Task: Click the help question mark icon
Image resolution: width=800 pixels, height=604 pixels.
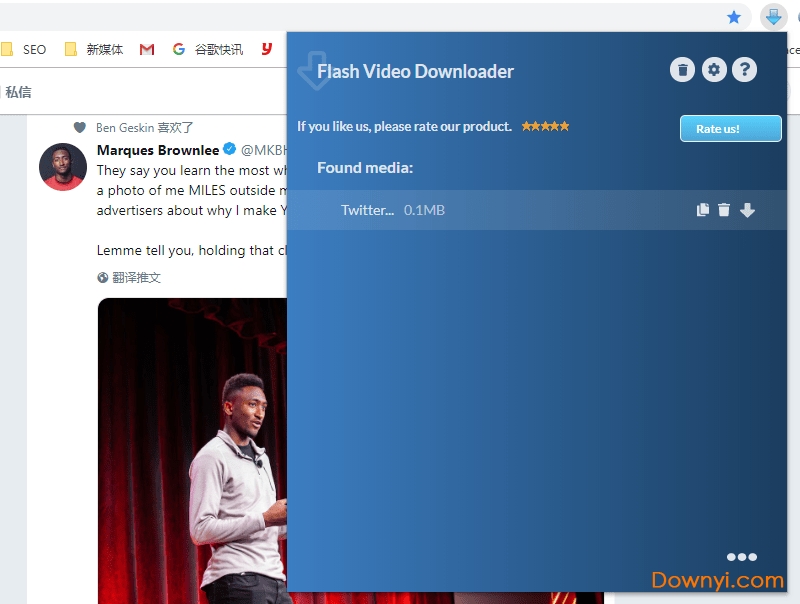Action: tap(744, 69)
